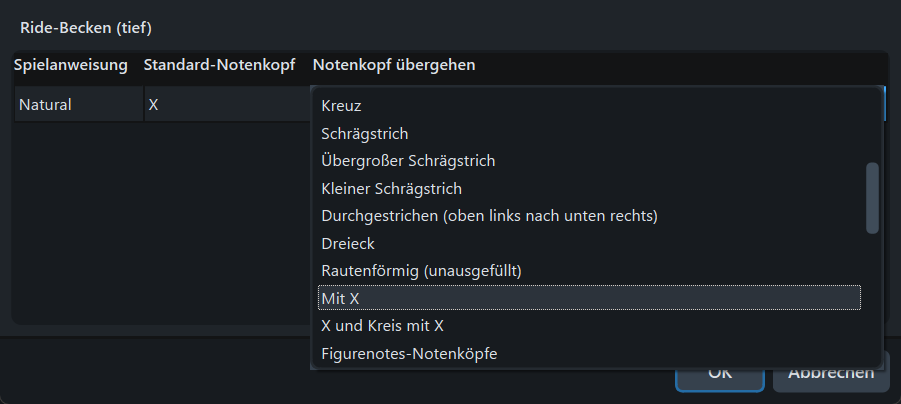This screenshot has height=404, width=901.
Task: Pick Übergroßer Schrägstrich in the dropdown
Action: (408, 160)
